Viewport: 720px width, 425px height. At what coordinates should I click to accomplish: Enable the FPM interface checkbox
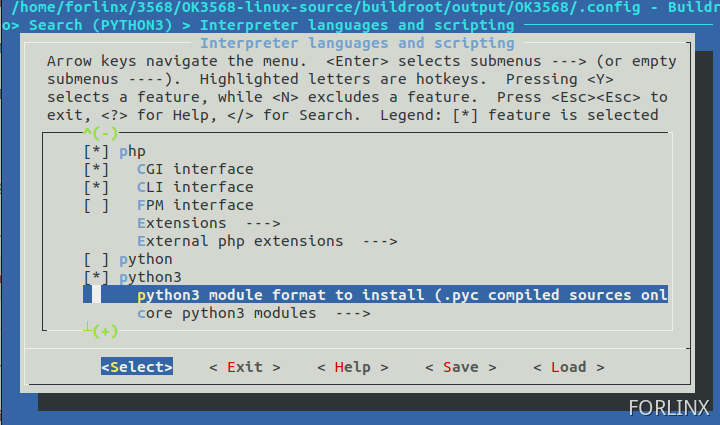[96, 205]
